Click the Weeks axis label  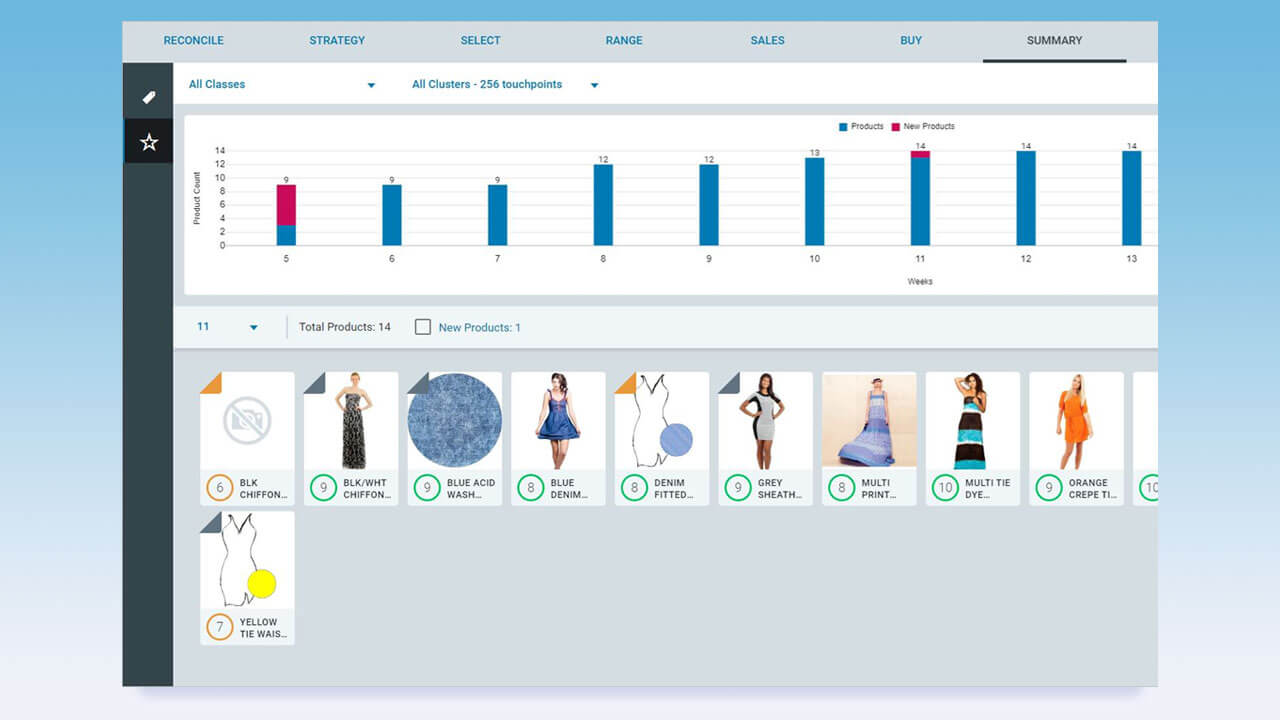(x=920, y=282)
